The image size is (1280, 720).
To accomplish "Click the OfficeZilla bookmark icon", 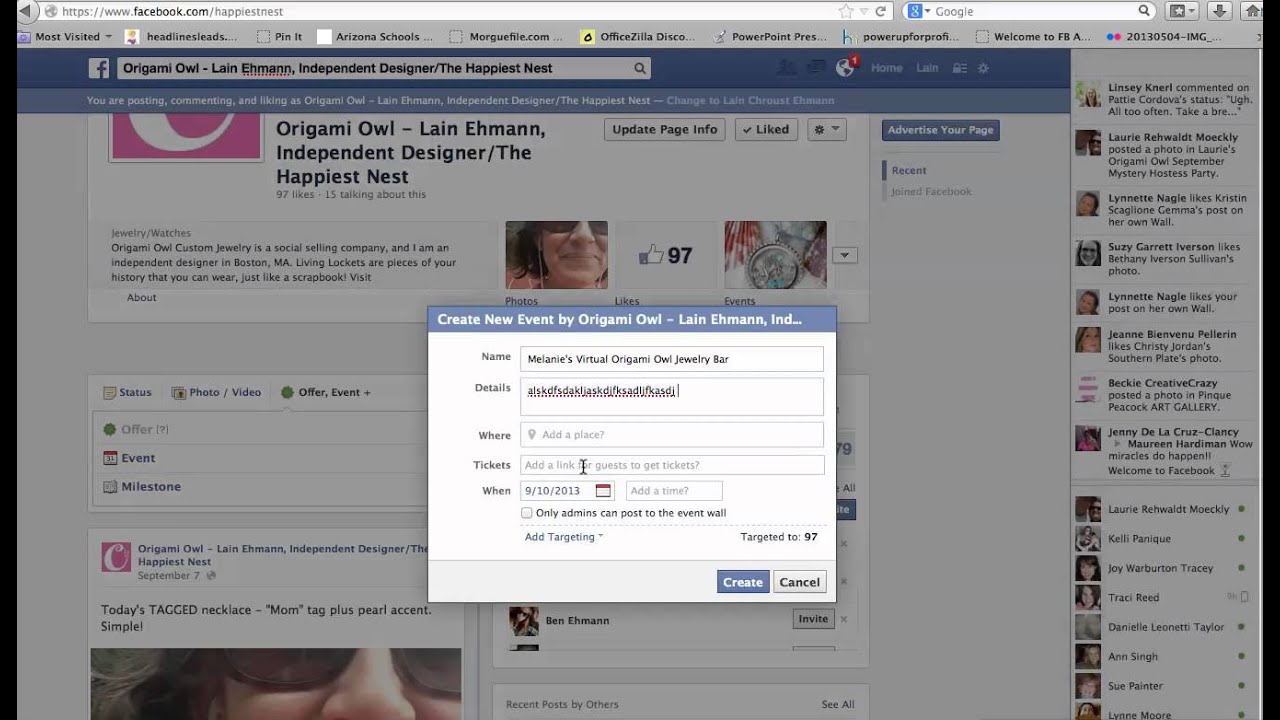I will 589,37.
